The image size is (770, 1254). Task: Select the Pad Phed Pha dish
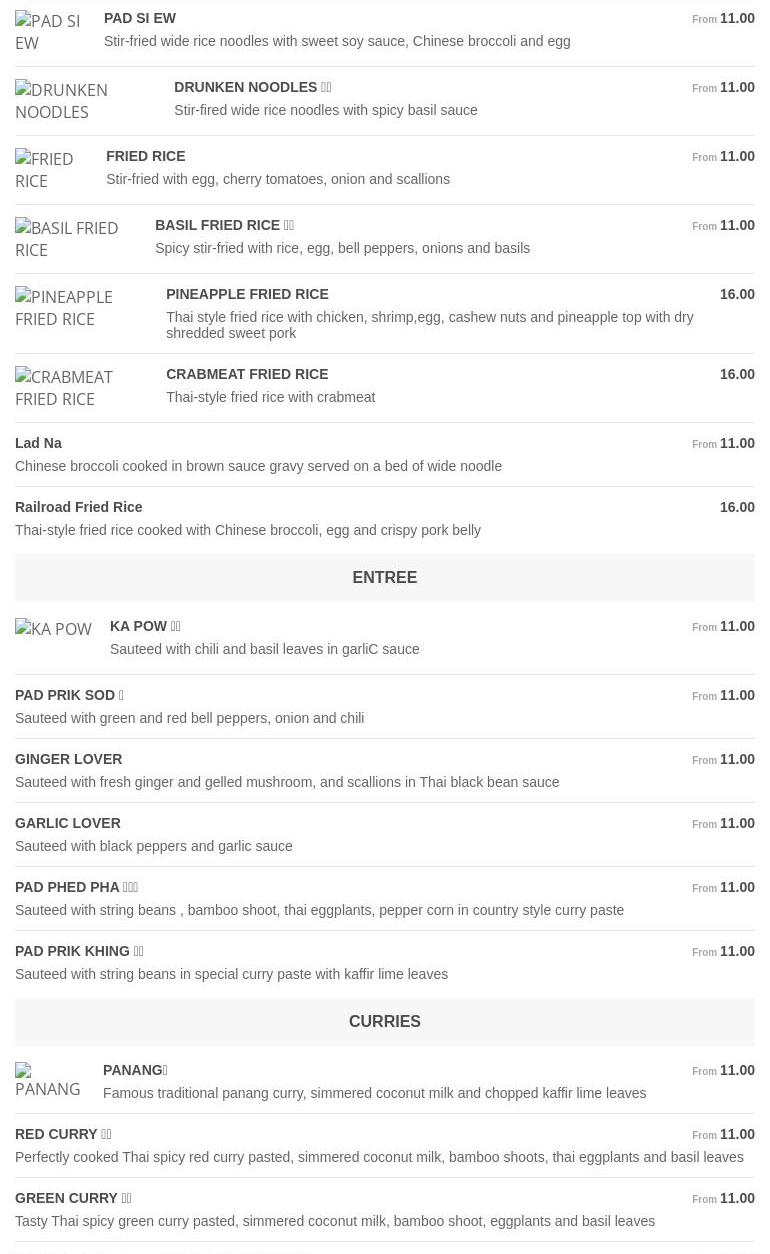pyautogui.click(x=68, y=887)
